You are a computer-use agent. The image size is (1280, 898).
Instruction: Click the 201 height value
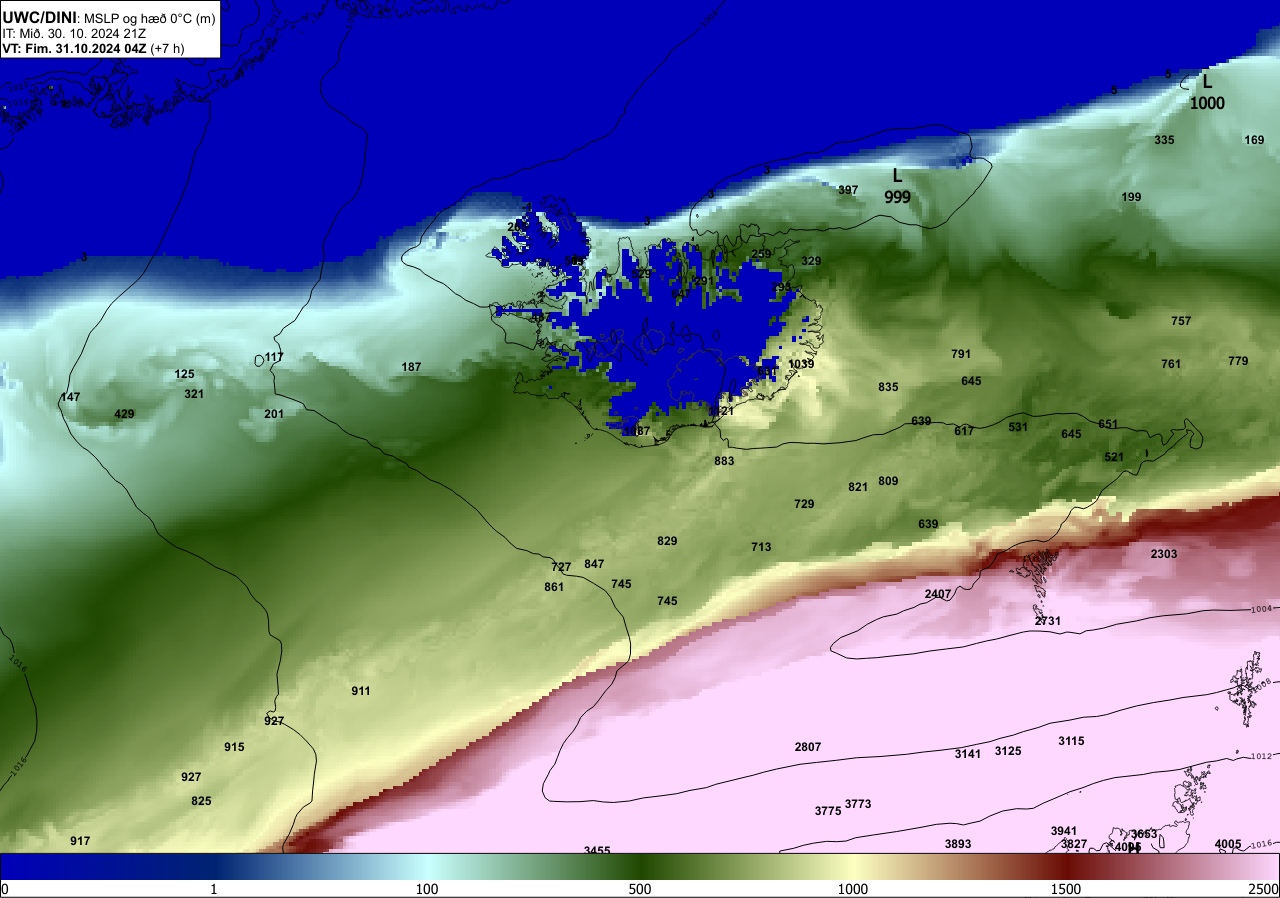click(x=274, y=414)
